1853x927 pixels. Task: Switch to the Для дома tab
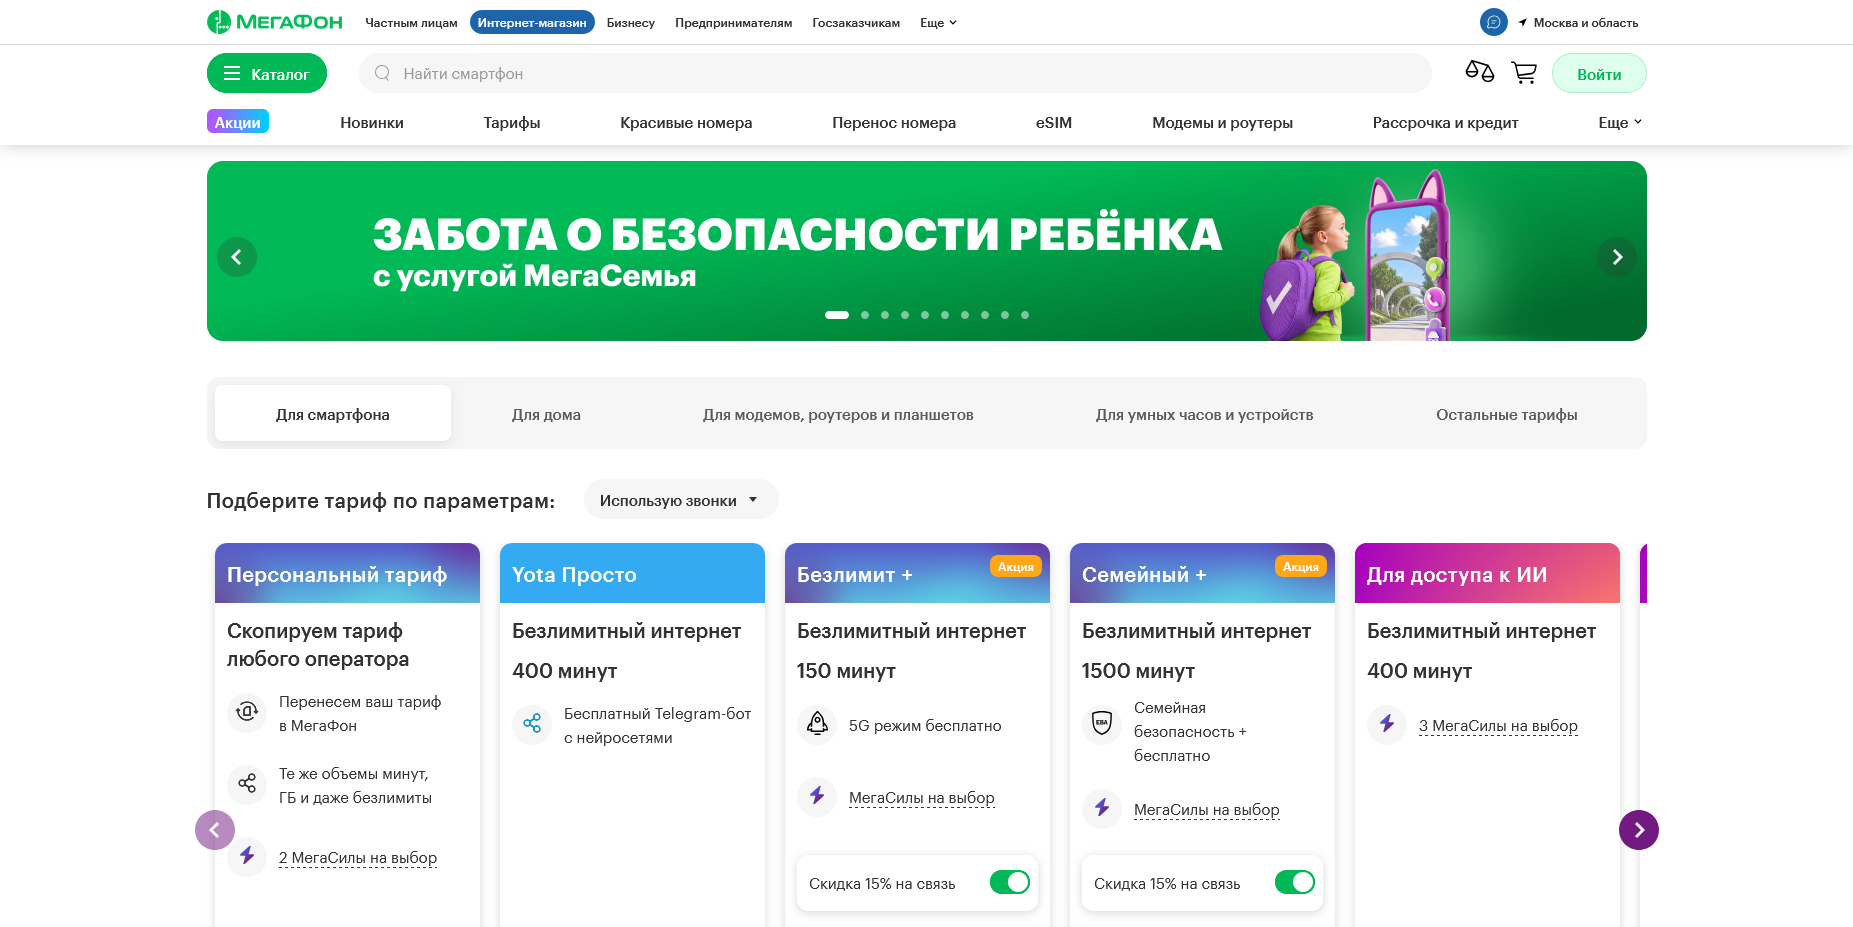click(x=546, y=414)
